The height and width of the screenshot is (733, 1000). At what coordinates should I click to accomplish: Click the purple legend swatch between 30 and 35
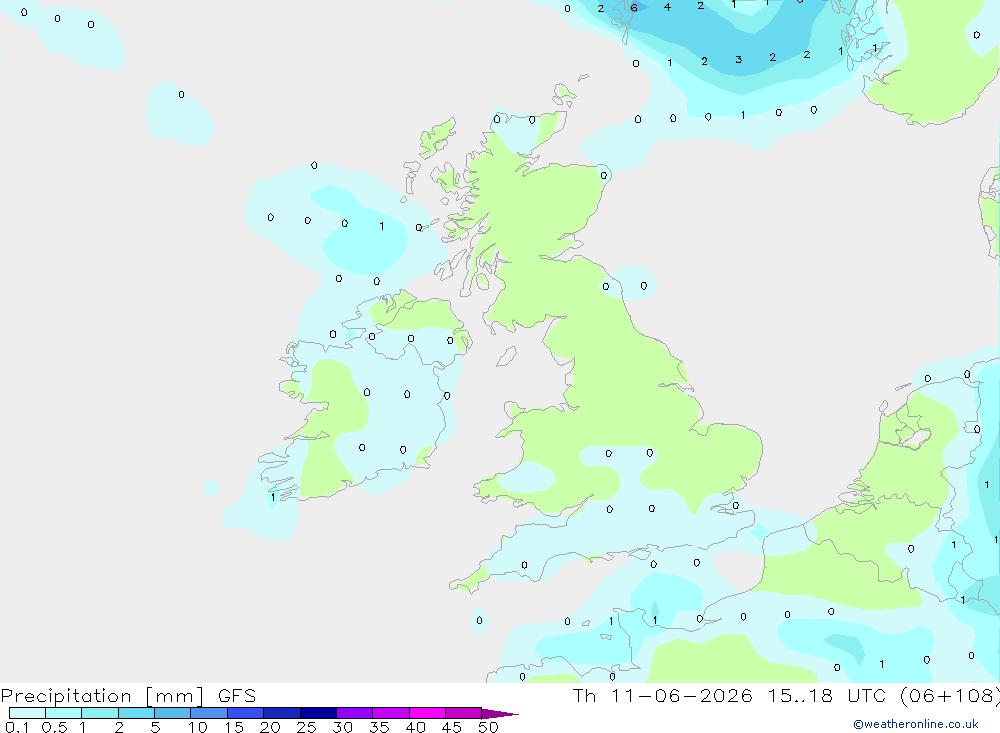[355, 713]
